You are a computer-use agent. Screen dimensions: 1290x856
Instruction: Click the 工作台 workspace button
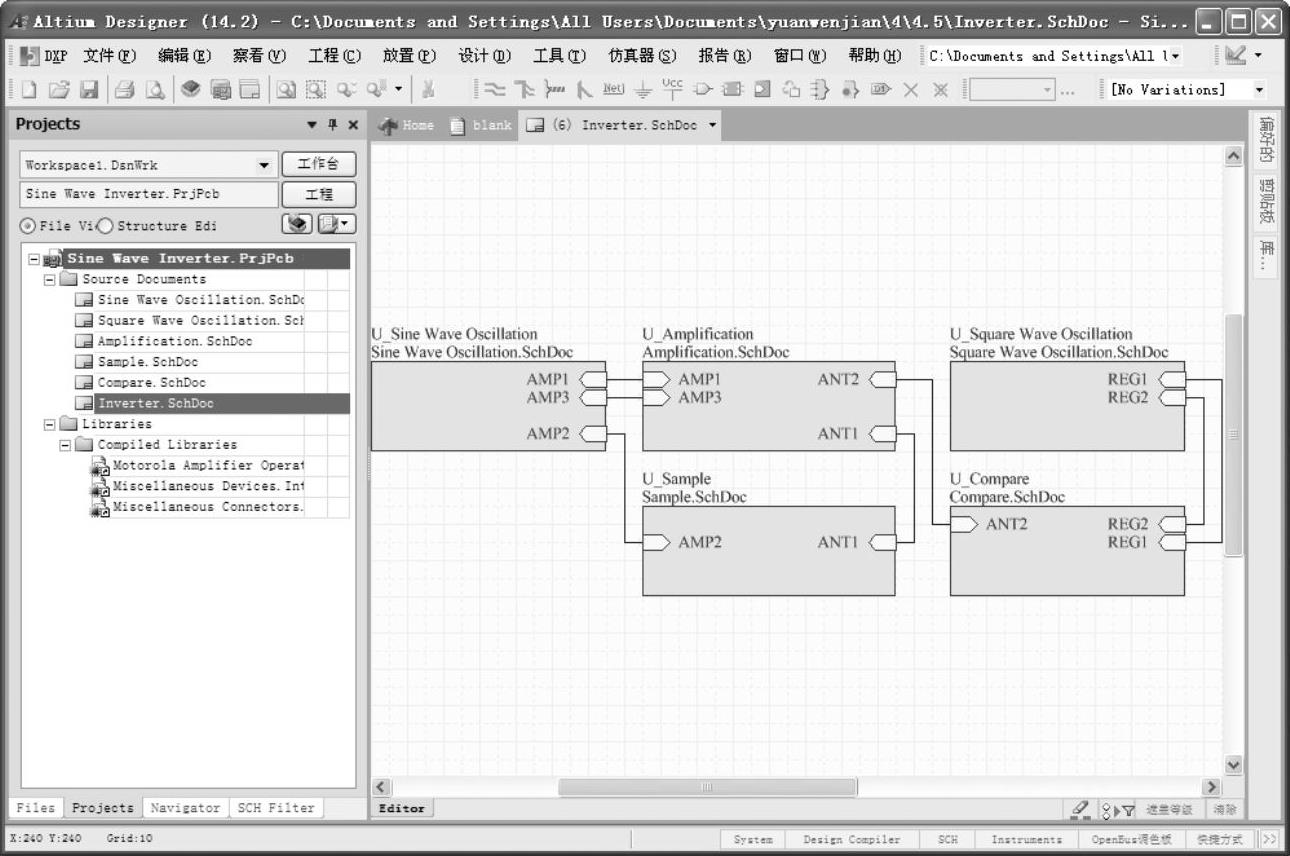click(318, 165)
